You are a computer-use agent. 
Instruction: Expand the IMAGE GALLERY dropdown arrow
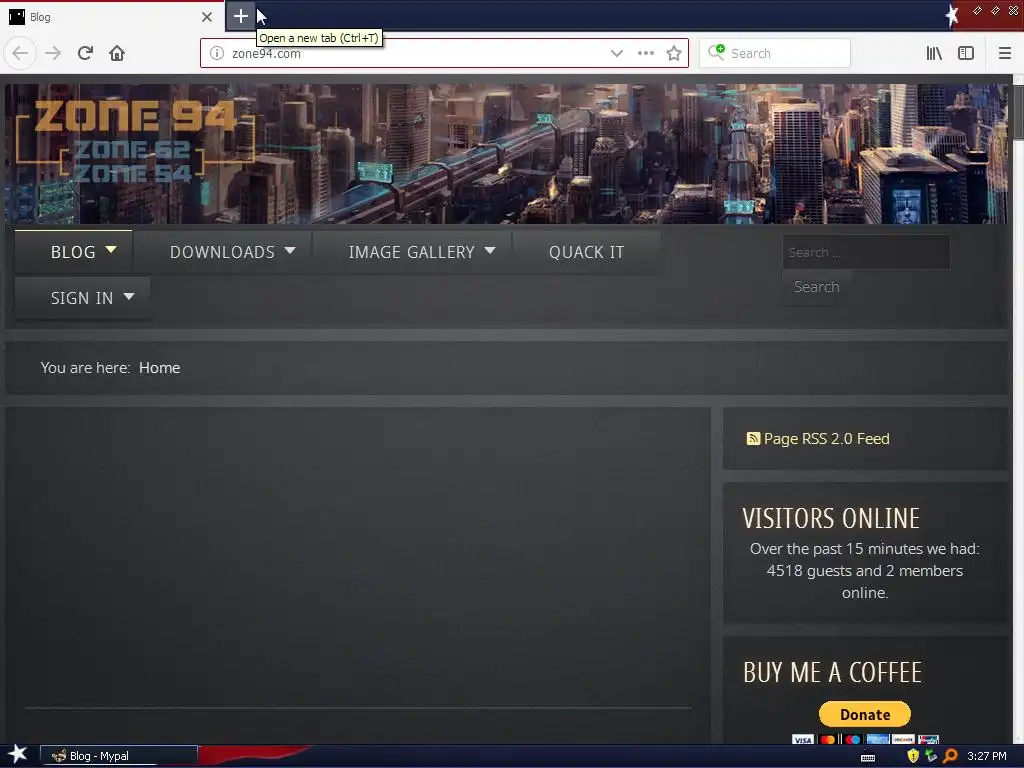pos(490,250)
